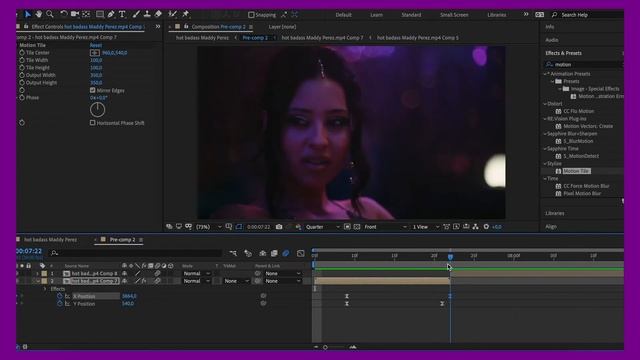The image size is (640, 360).
Task: Select the Rotation tool
Action: pyautogui.click(x=64, y=14)
